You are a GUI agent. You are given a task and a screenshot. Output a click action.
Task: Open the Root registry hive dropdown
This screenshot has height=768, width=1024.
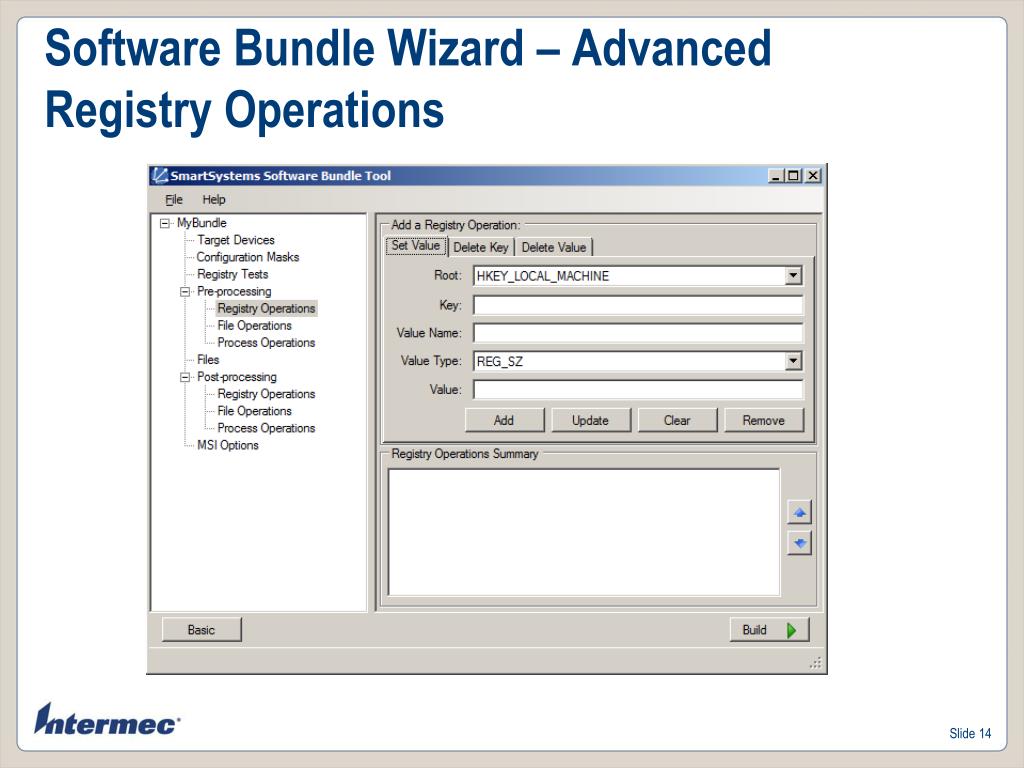click(793, 276)
